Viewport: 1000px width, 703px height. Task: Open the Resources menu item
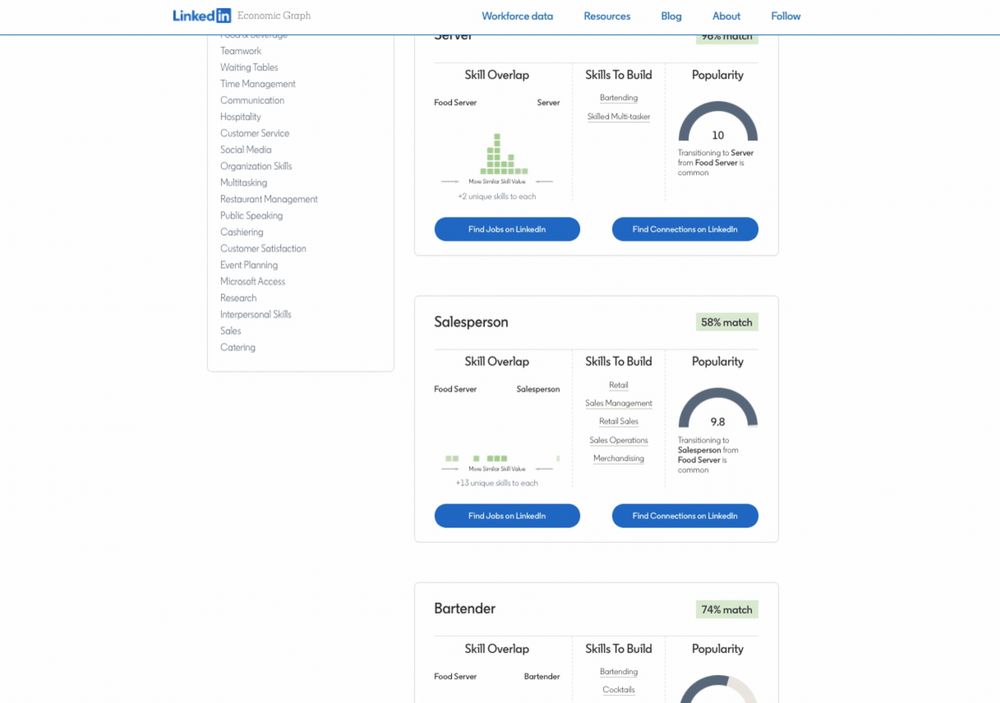click(x=607, y=16)
